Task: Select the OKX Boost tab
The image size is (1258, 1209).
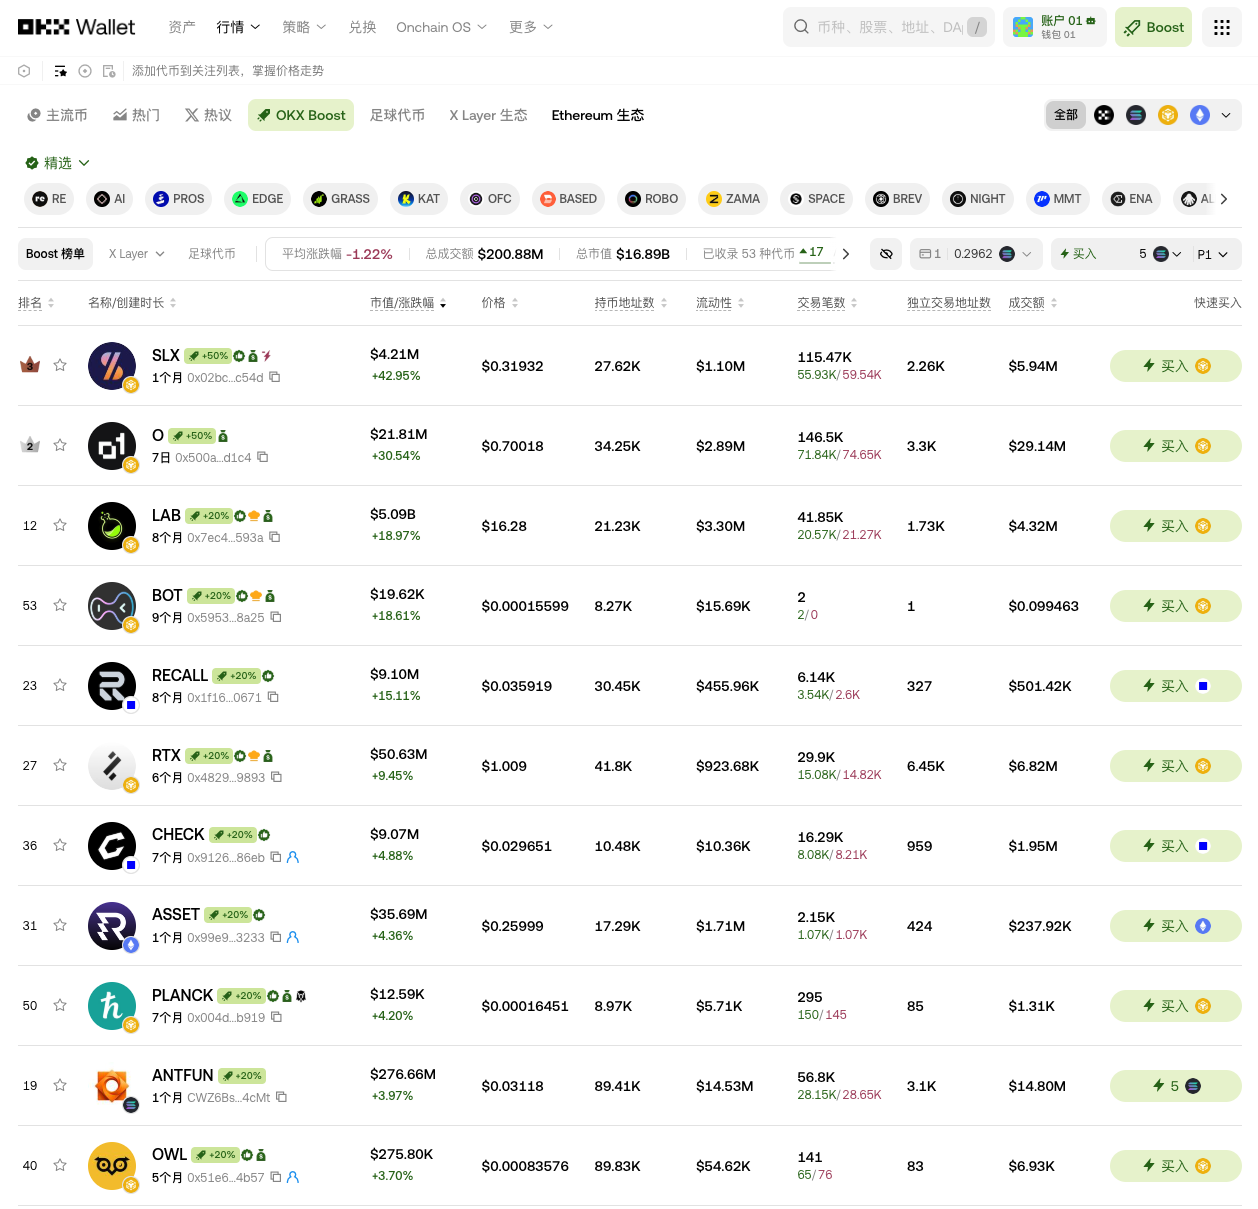Action: 301,115
